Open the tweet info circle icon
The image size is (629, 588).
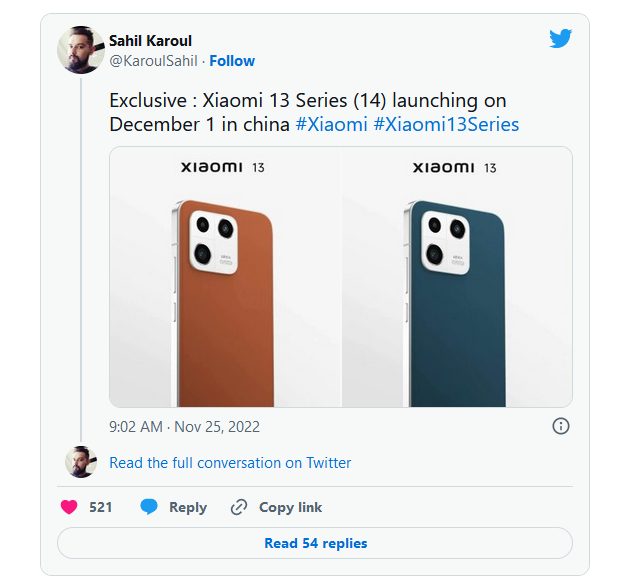[561, 426]
